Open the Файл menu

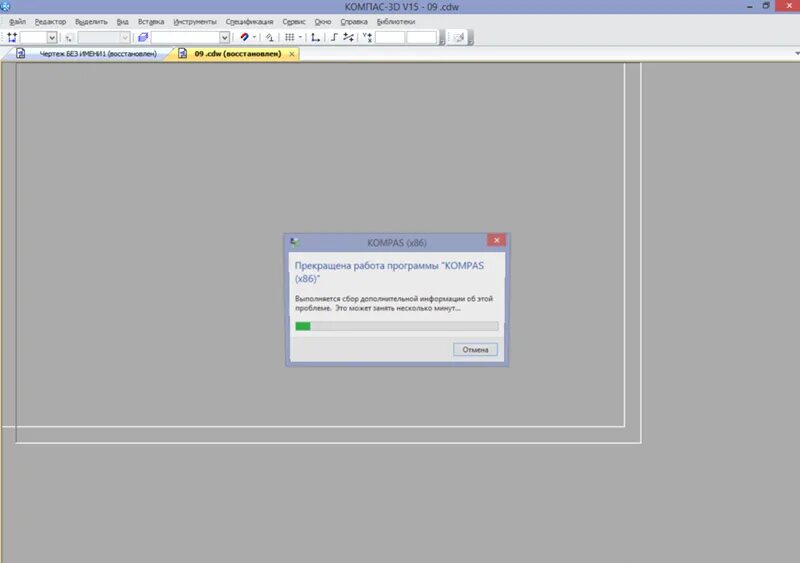coord(17,22)
